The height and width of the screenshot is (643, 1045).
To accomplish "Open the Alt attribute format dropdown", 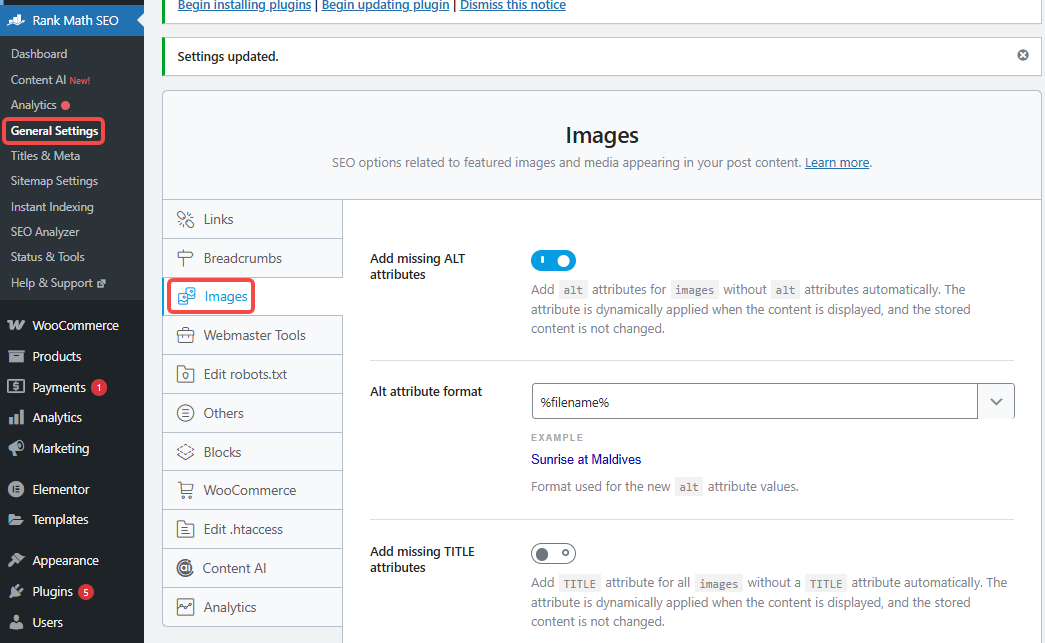I will coord(996,400).
